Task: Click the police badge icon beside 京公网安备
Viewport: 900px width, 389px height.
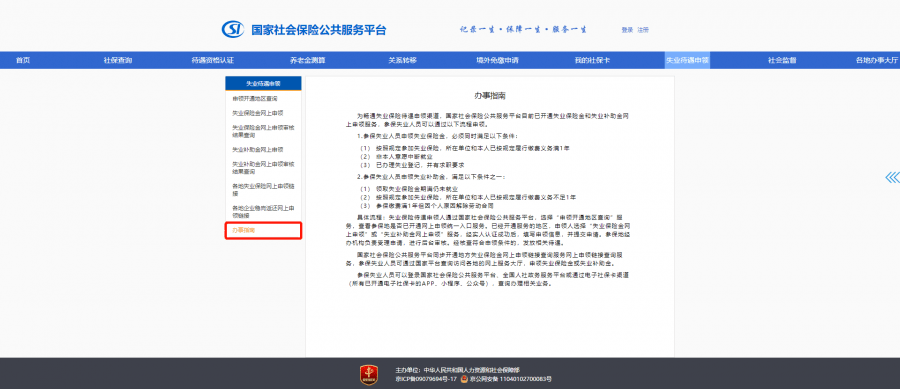Action: click(464, 379)
